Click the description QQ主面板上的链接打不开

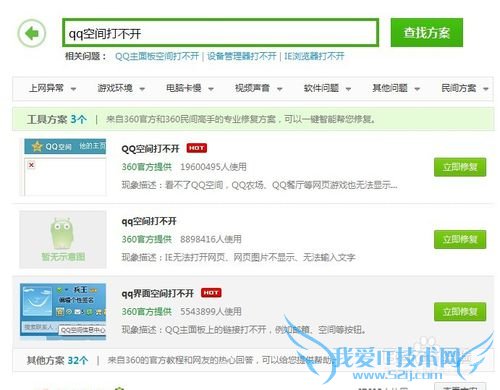(x=244, y=330)
